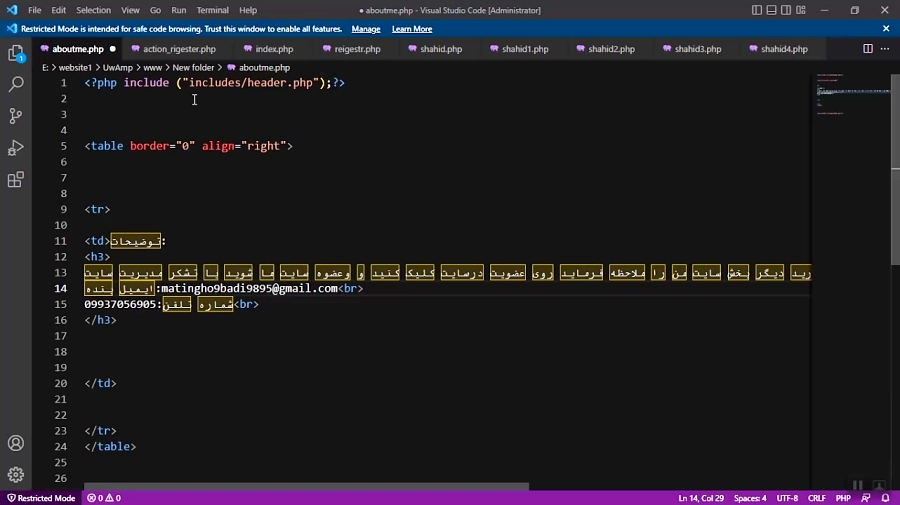Toggle Panel layout icon
This screenshot has height=505, width=900.
(x=771, y=10)
